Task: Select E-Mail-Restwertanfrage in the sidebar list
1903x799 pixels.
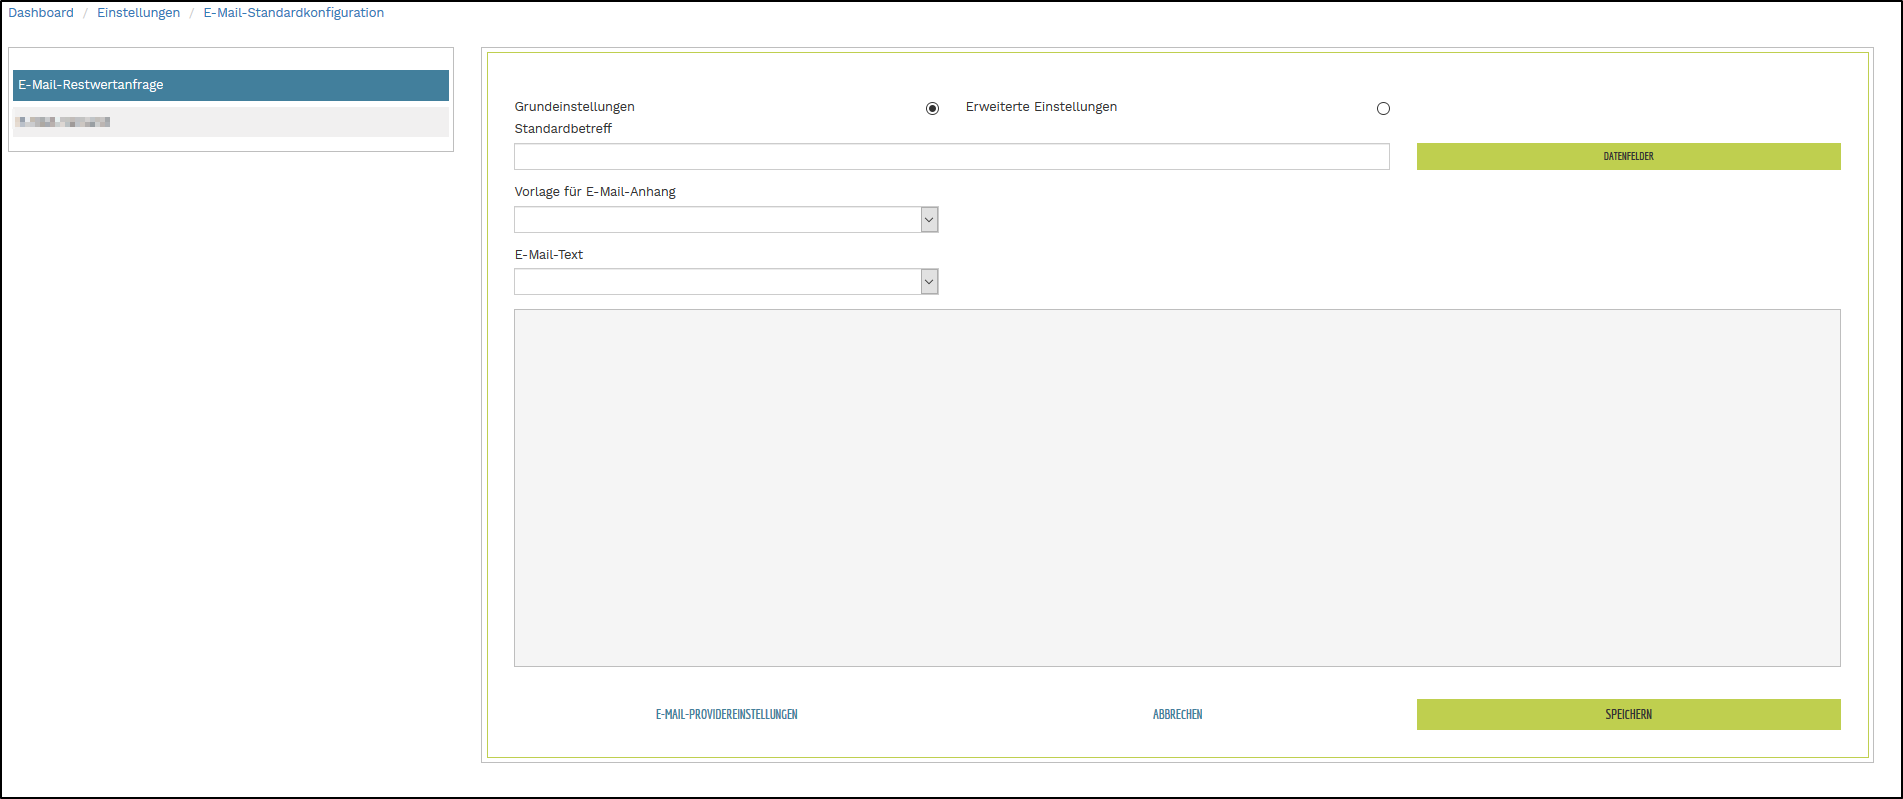Action: 230,85
